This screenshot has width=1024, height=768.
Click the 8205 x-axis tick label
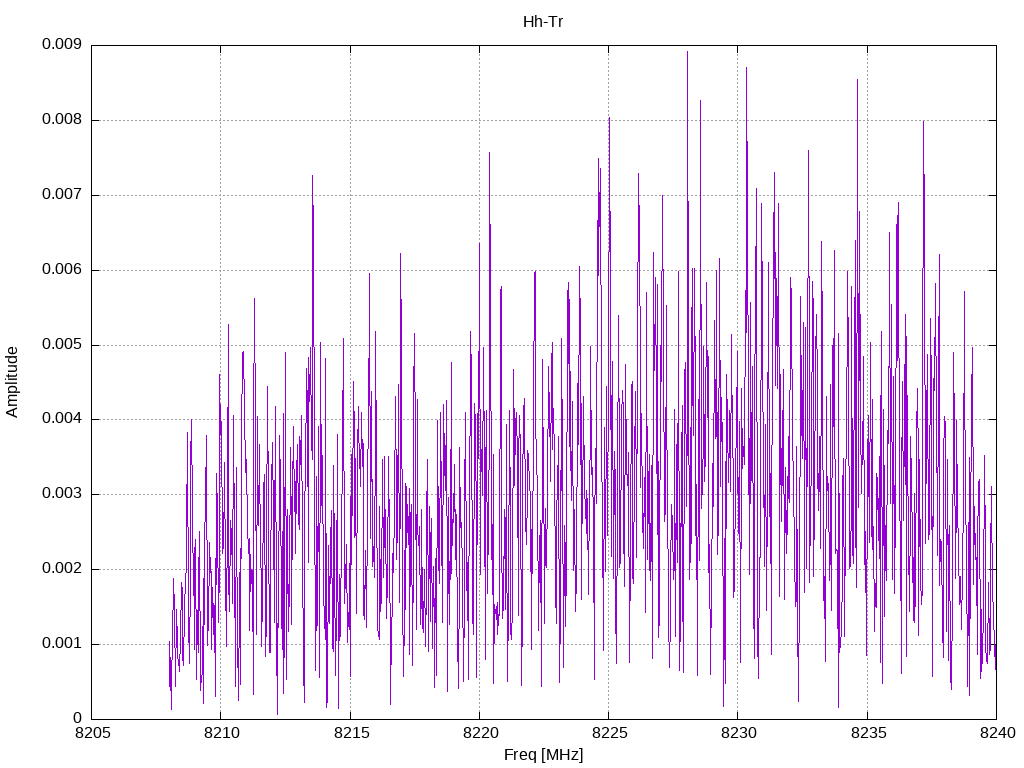tap(93, 733)
